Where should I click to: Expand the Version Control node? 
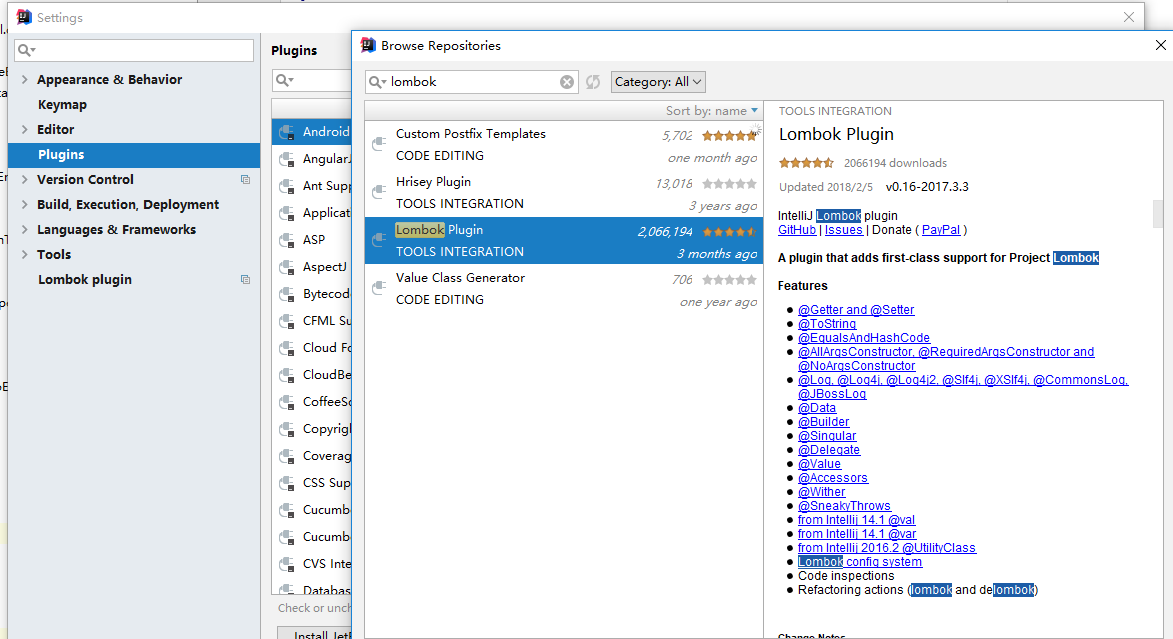click(25, 180)
